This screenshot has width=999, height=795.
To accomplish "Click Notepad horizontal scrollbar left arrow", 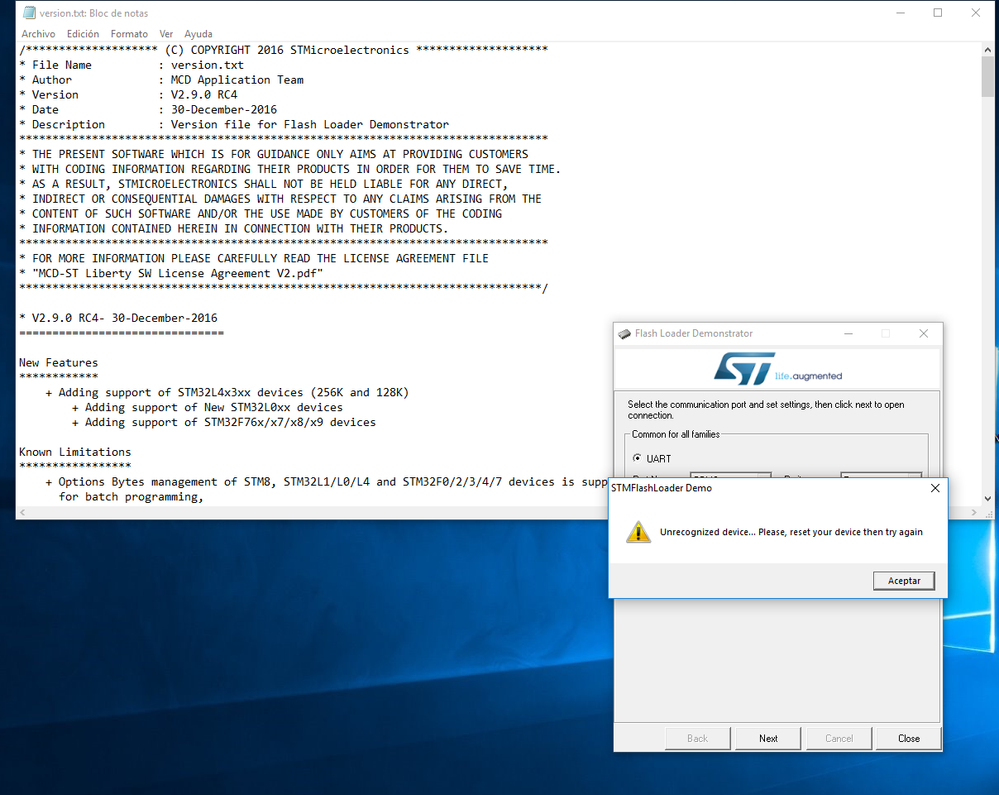I will click(23, 512).
